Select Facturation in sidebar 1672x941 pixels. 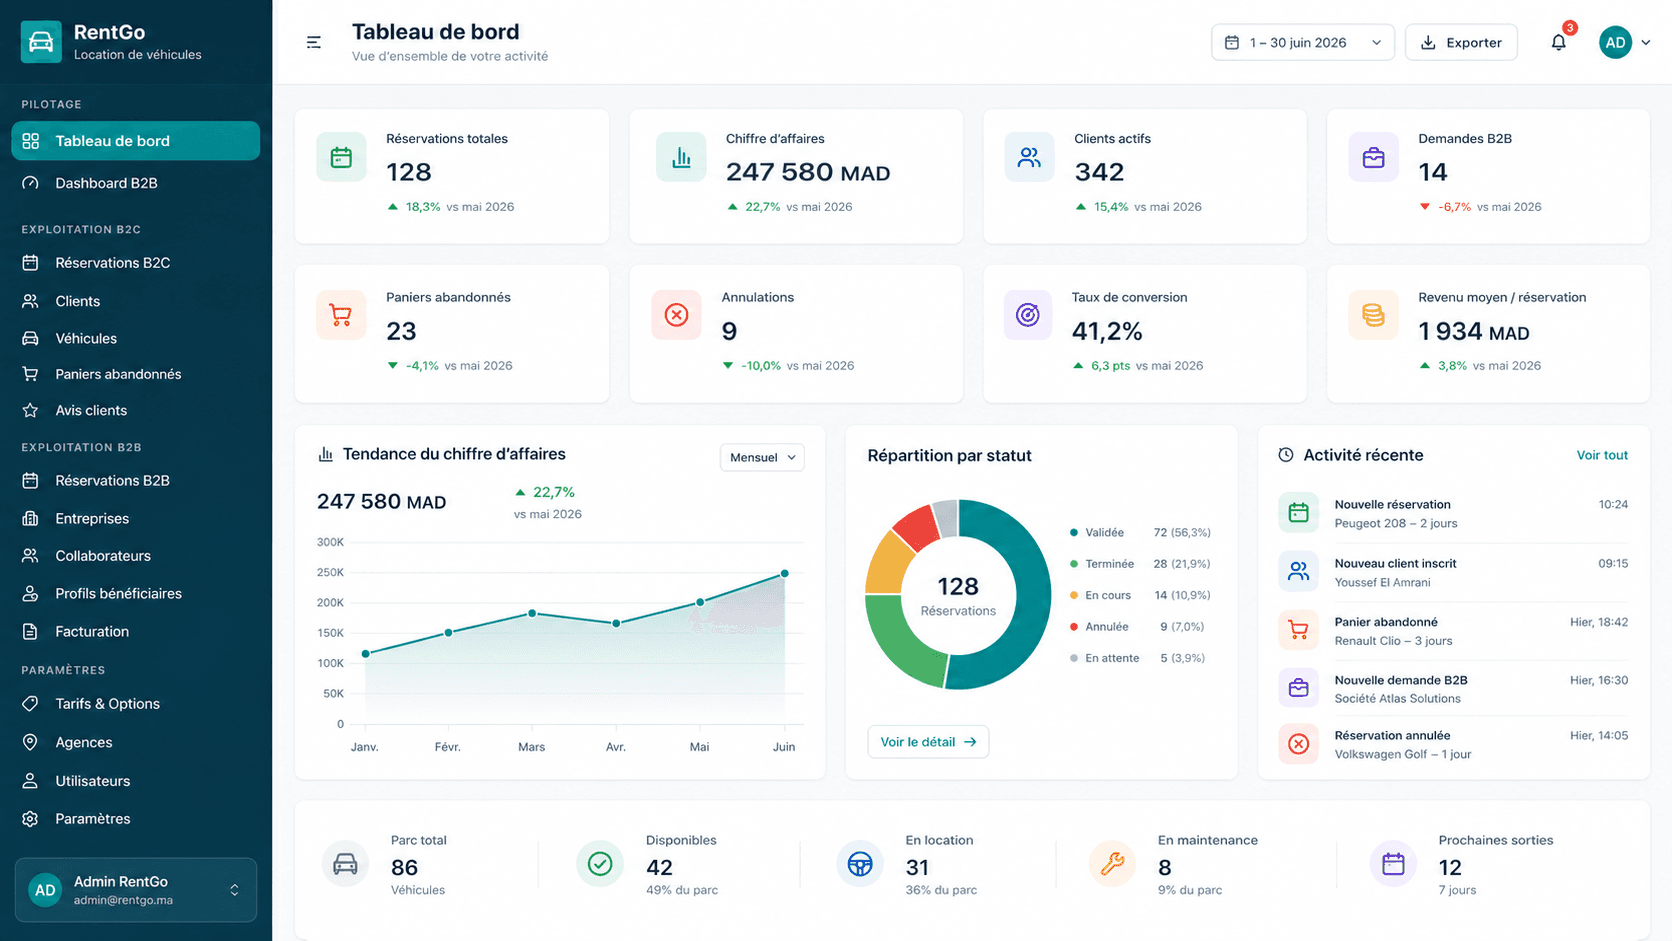click(x=136, y=631)
